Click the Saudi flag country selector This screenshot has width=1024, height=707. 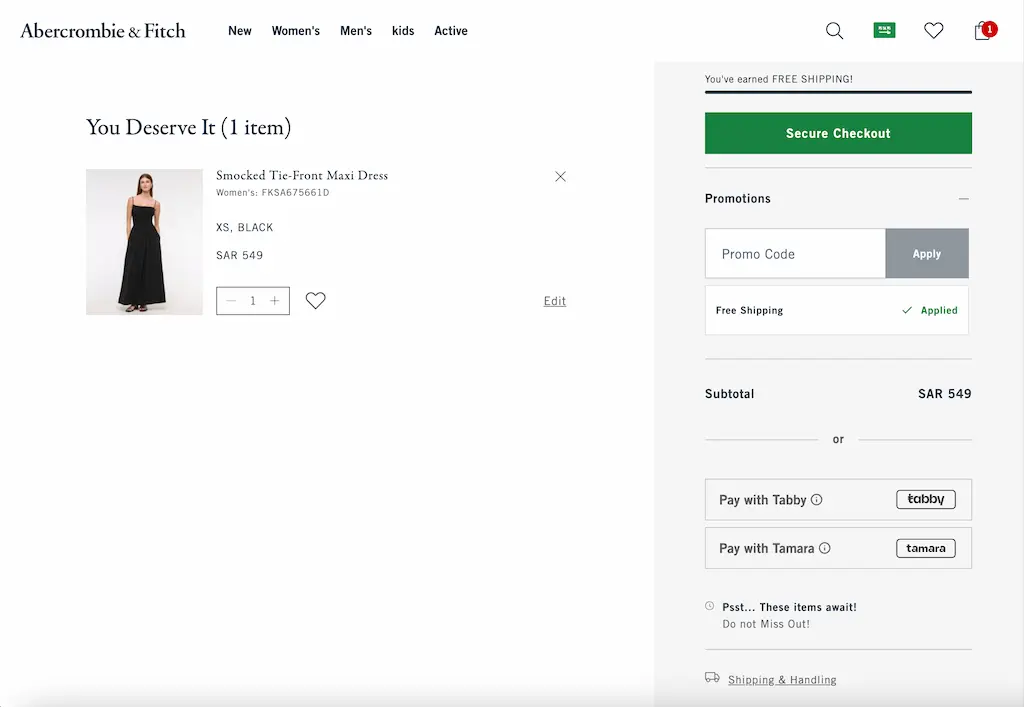884,30
